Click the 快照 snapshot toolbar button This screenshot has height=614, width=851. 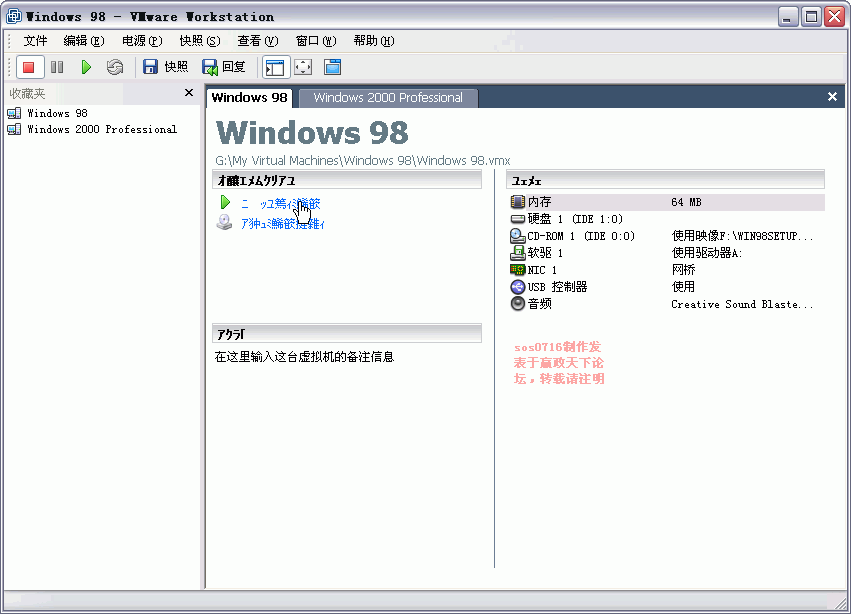tap(165, 67)
